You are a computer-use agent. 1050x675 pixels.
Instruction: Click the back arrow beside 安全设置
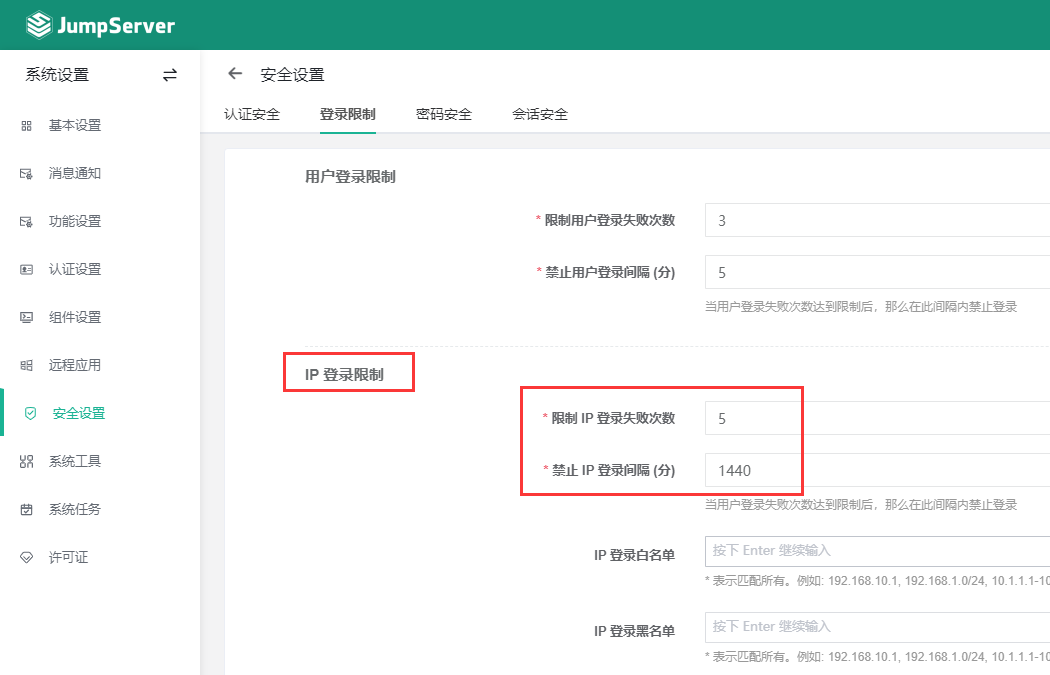pos(234,73)
